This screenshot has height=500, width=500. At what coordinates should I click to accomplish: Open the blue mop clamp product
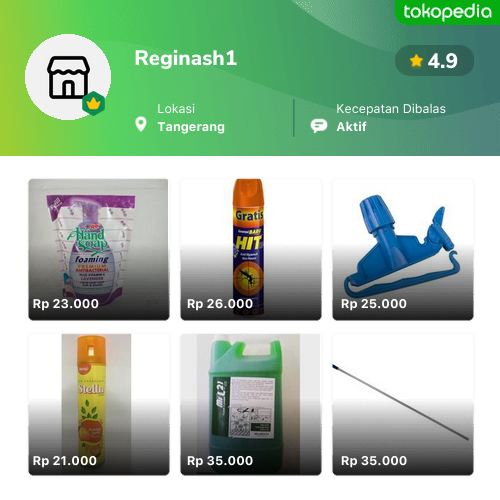click(x=403, y=249)
